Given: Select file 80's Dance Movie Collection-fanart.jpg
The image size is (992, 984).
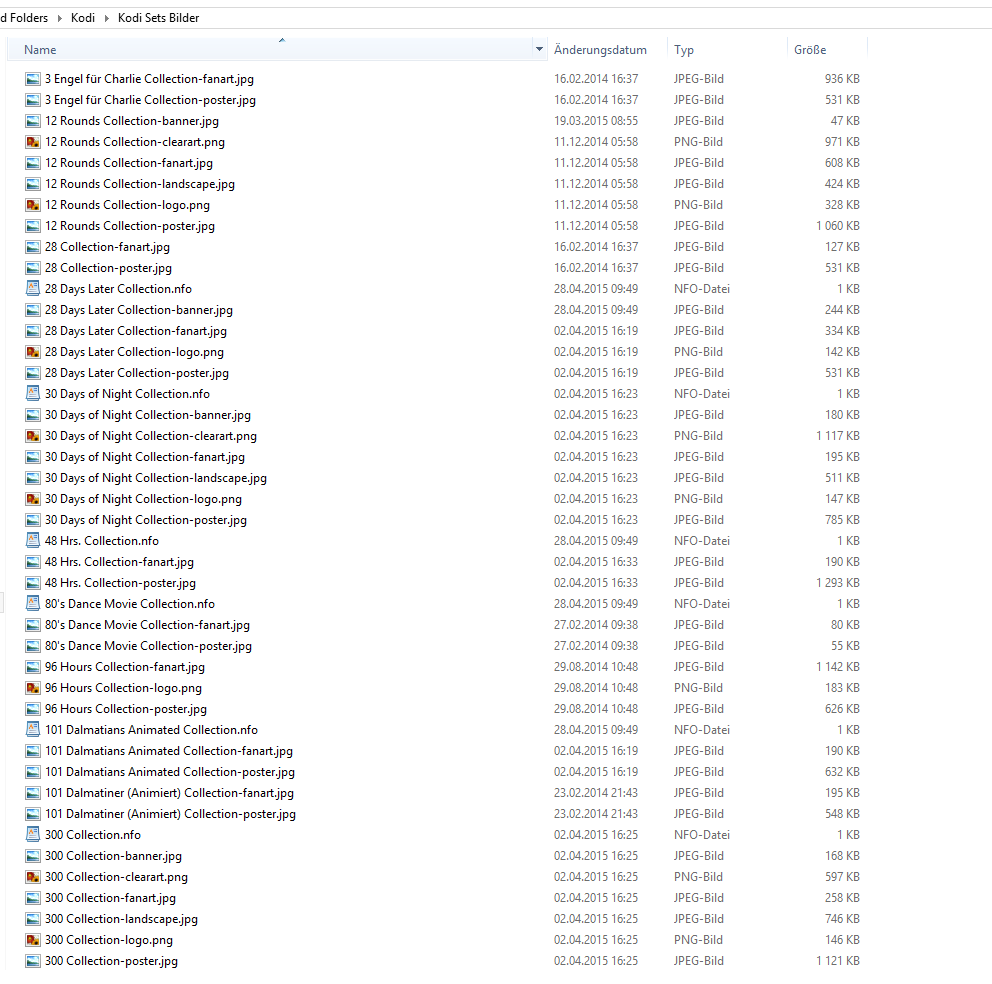Looking at the screenshot, I should click(x=147, y=625).
